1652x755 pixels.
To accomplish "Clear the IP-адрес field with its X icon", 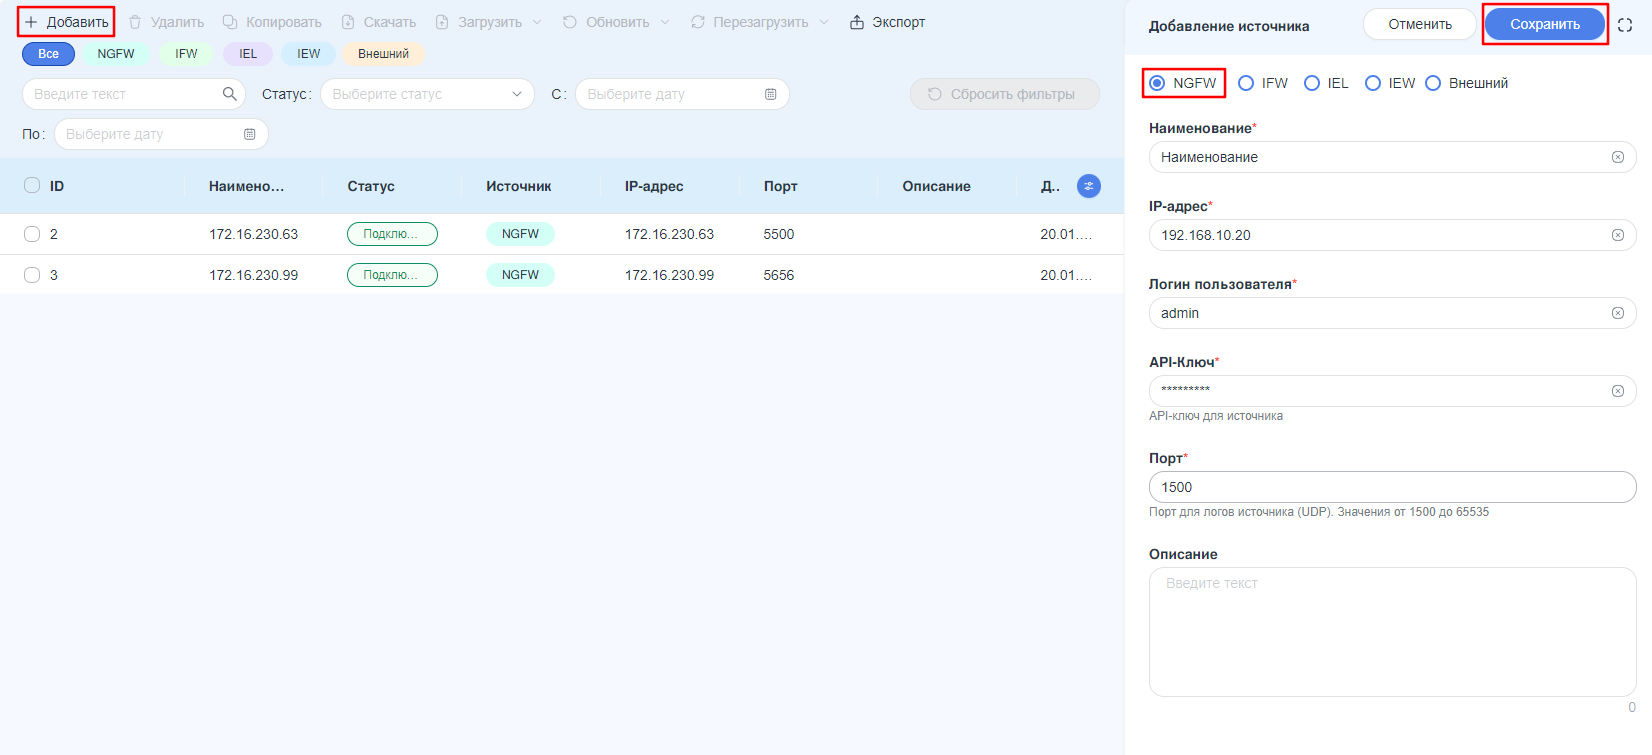I will pyautogui.click(x=1617, y=235).
